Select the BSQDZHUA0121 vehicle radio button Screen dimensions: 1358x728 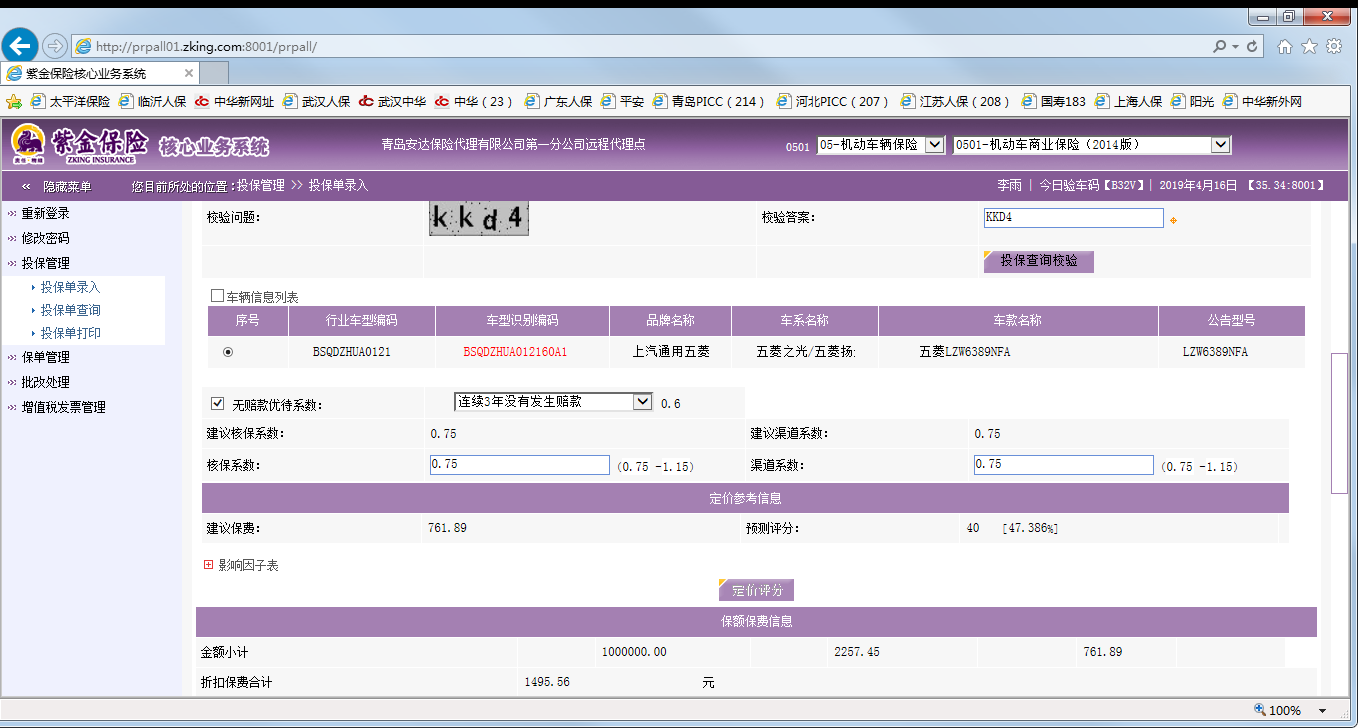coord(228,352)
